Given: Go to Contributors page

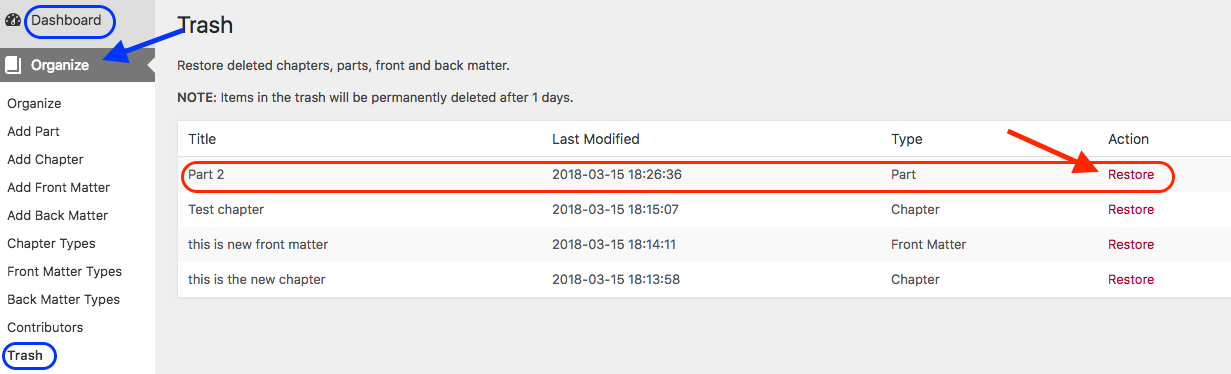Looking at the screenshot, I should point(45,328).
